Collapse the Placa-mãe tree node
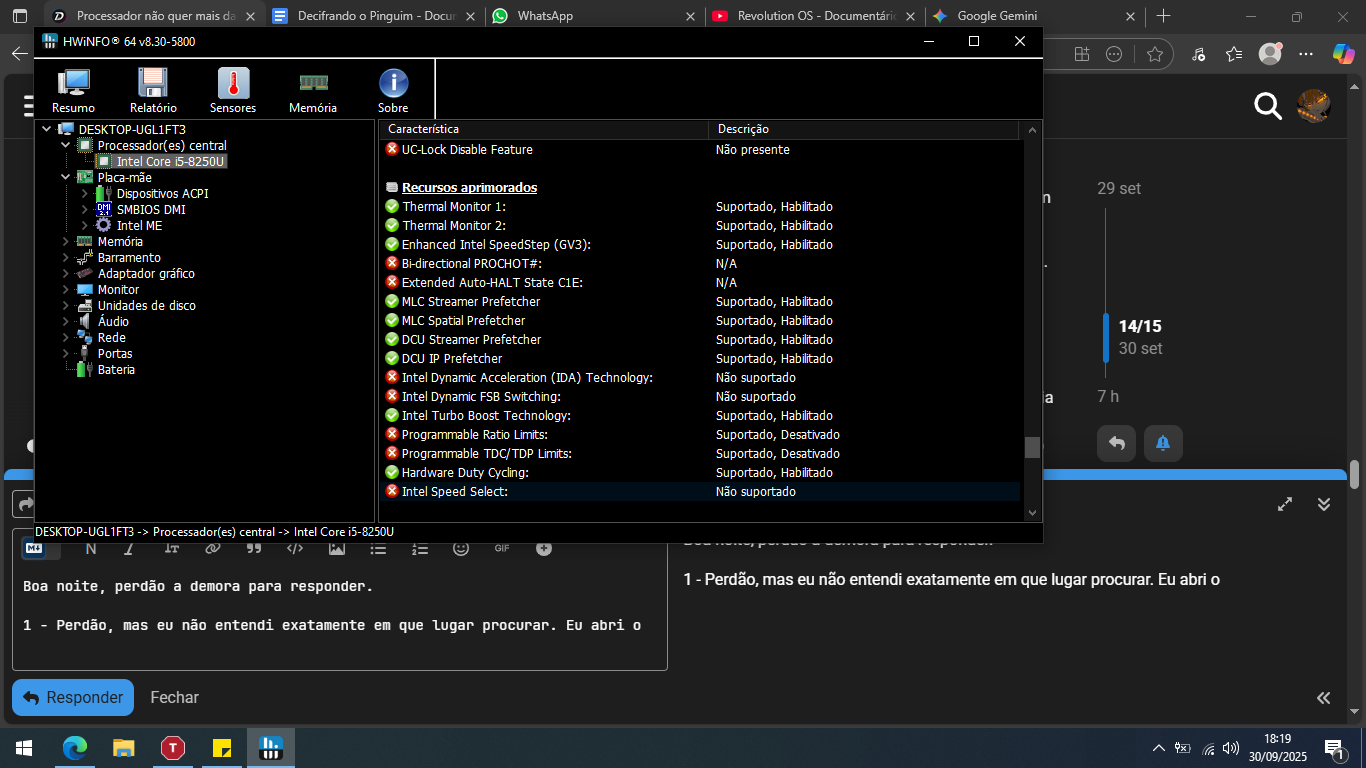The width and height of the screenshot is (1366, 768). click(x=66, y=178)
